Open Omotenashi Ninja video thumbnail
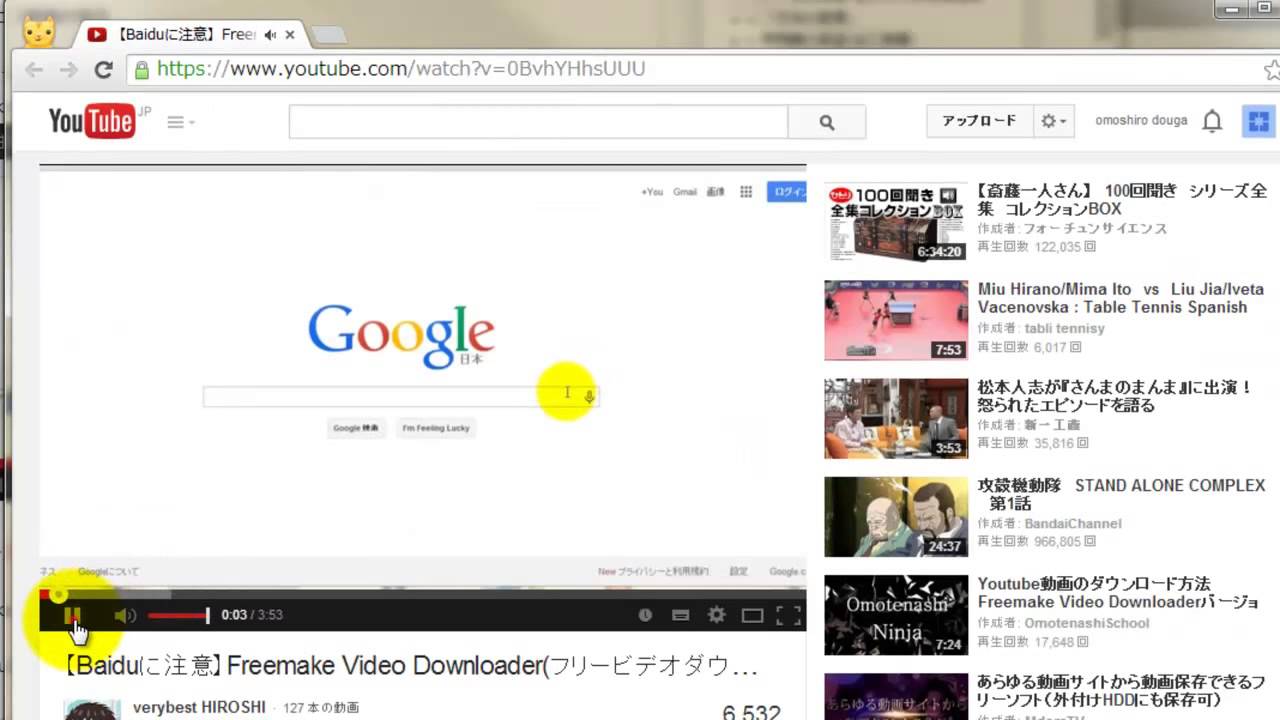 coord(896,614)
